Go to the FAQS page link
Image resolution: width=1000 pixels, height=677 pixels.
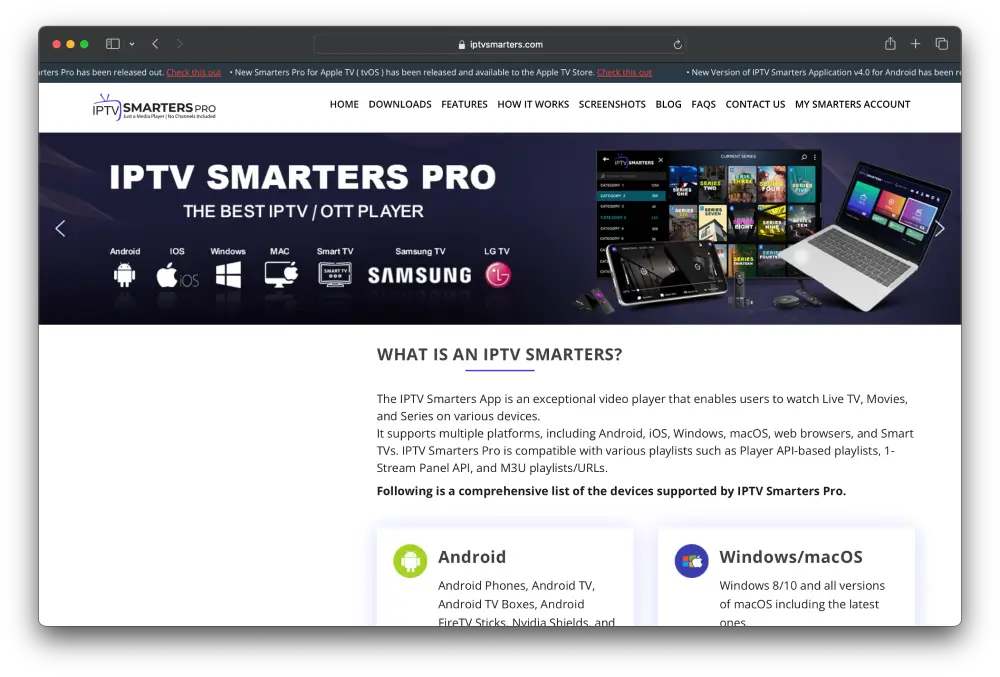(703, 104)
